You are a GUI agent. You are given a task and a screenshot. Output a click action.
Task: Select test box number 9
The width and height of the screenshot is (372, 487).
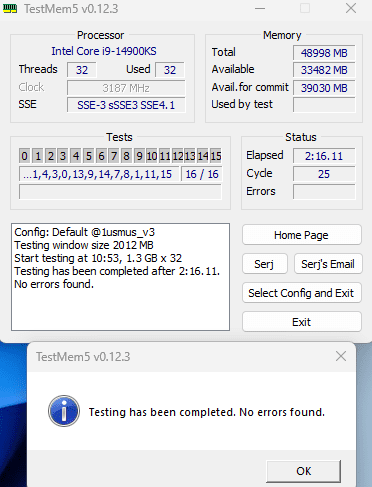(139, 156)
